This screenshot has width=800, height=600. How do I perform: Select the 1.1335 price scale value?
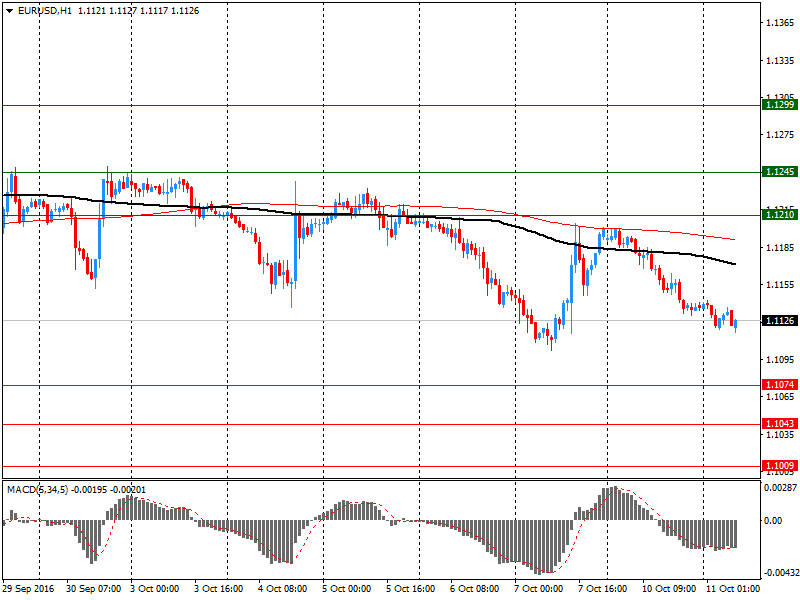coord(780,61)
